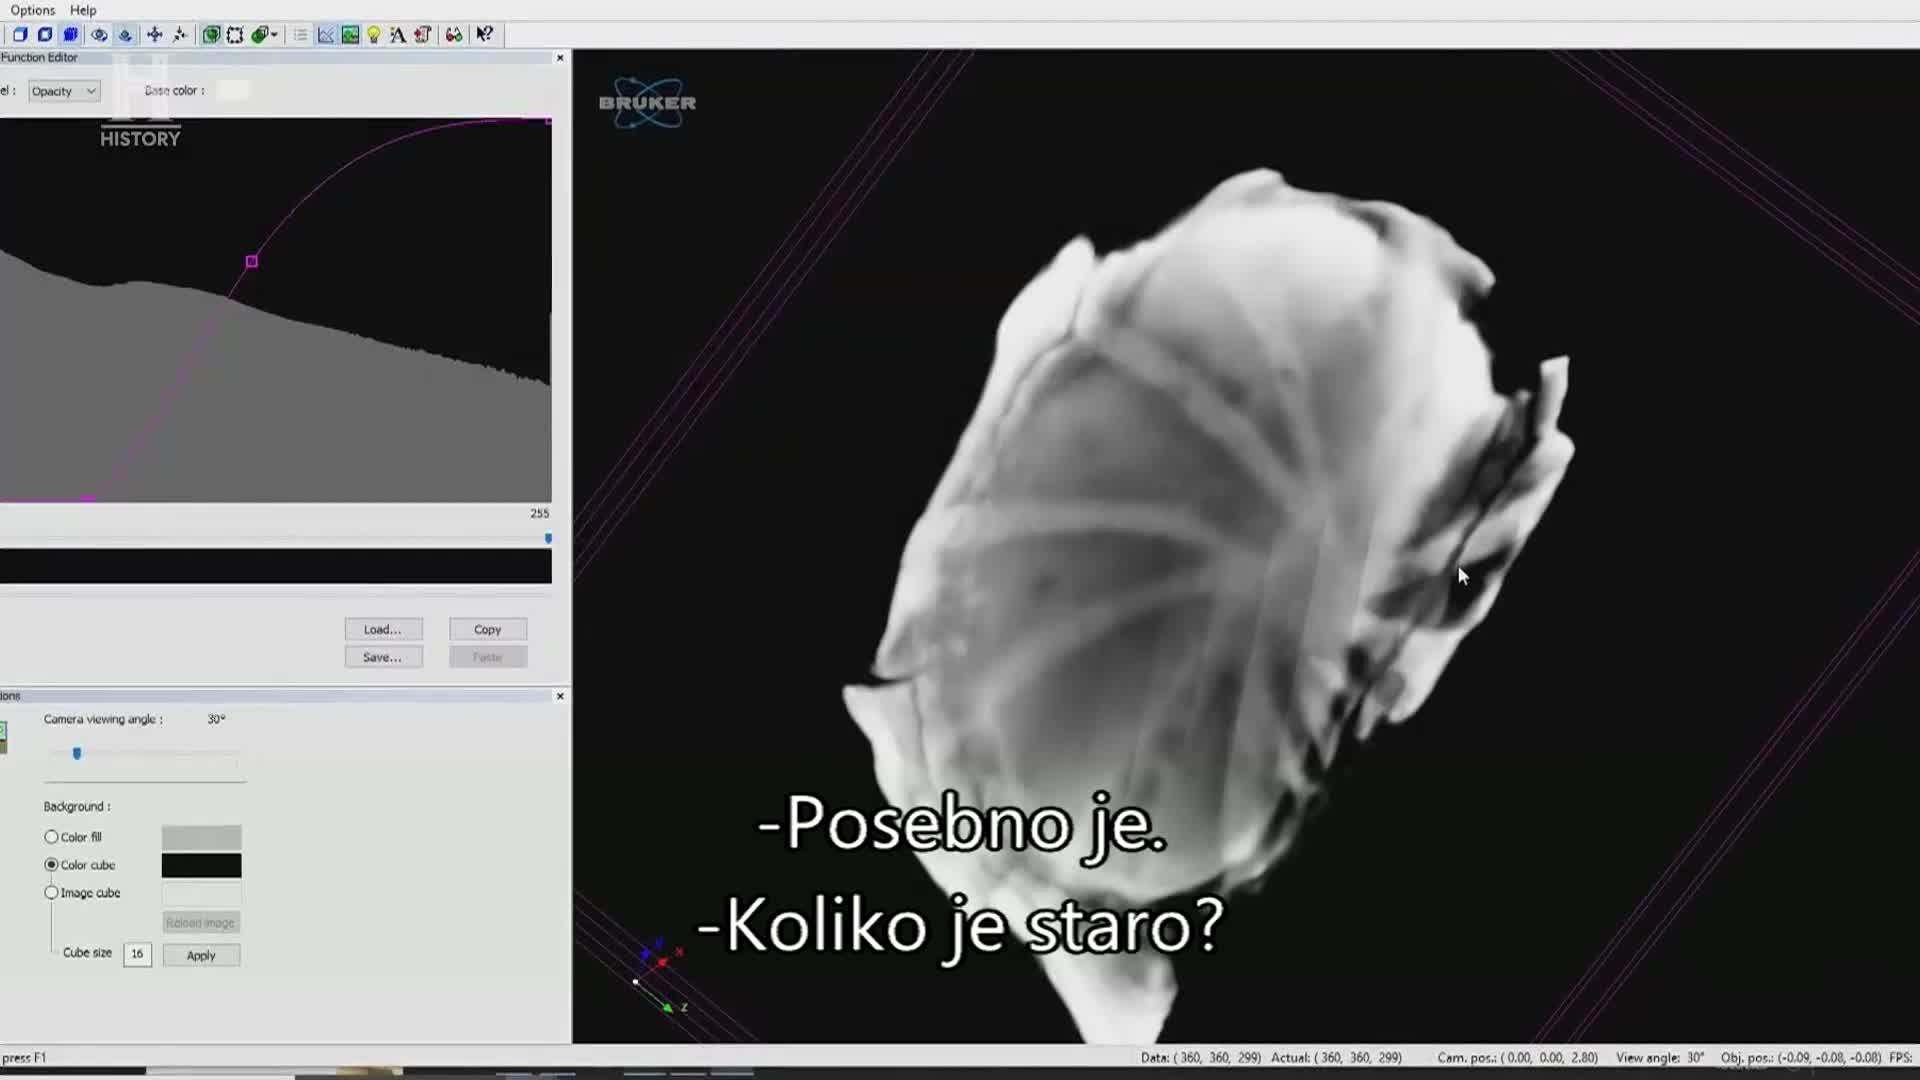Image resolution: width=1920 pixels, height=1080 pixels.
Task: Select the Image cube radio button
Action: (x=51, y=893)
